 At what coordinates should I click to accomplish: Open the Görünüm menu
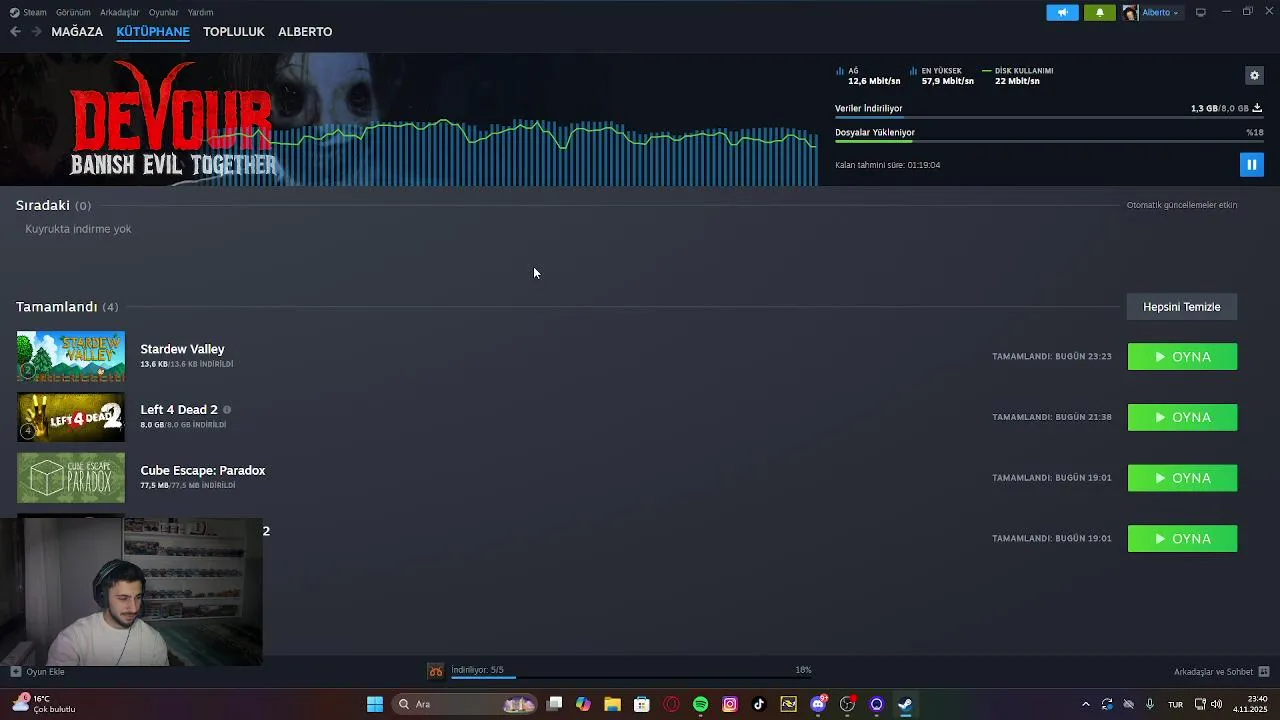[x=73, y=12]
